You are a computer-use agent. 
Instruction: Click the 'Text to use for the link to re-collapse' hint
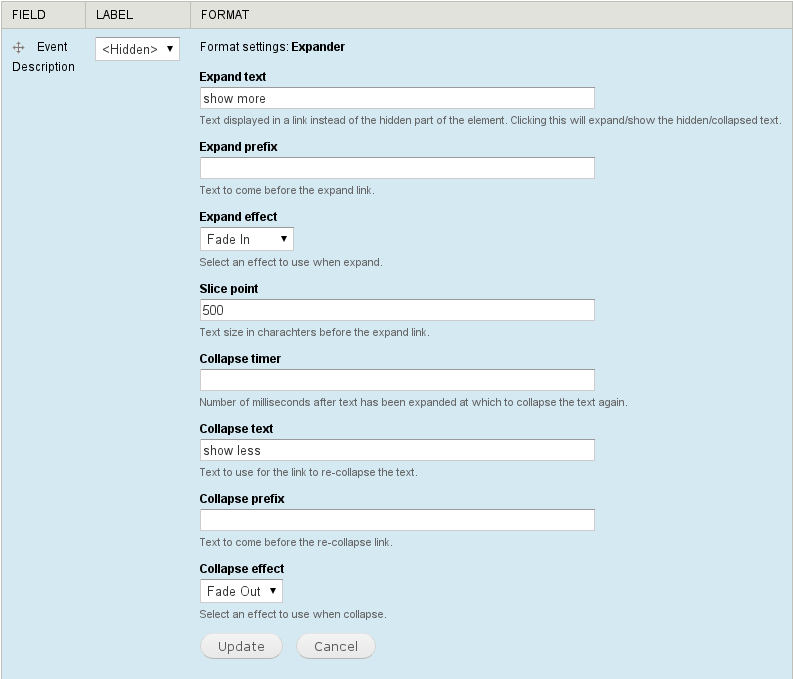[309, 472]
